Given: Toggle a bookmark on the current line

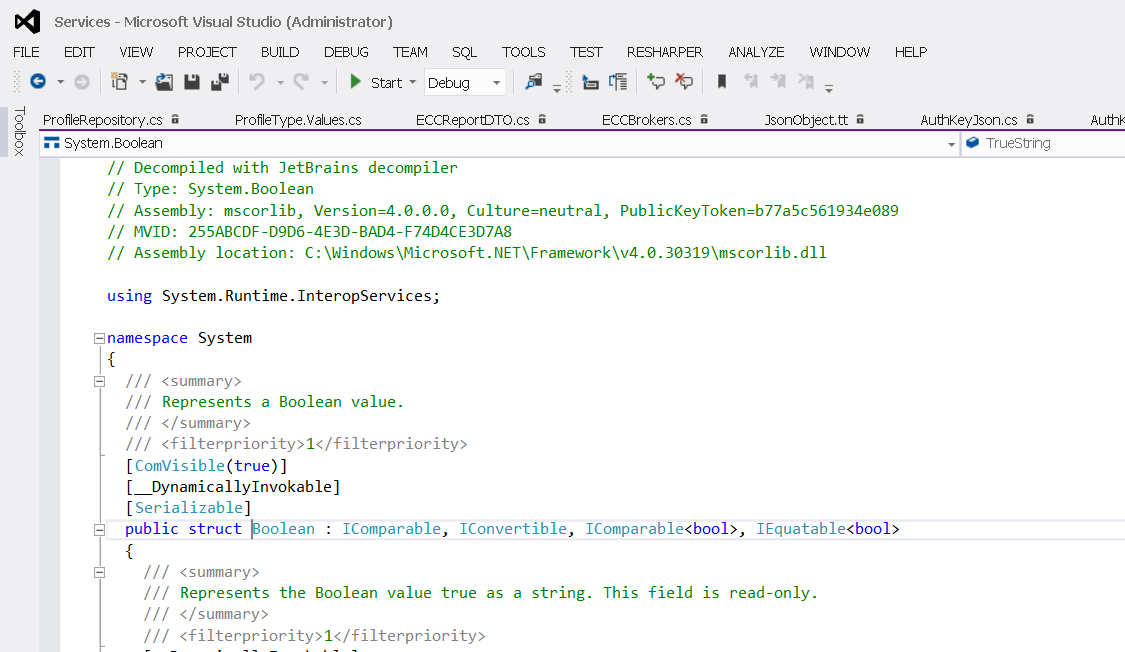Looking at the screenshot, I should (722, 82).
